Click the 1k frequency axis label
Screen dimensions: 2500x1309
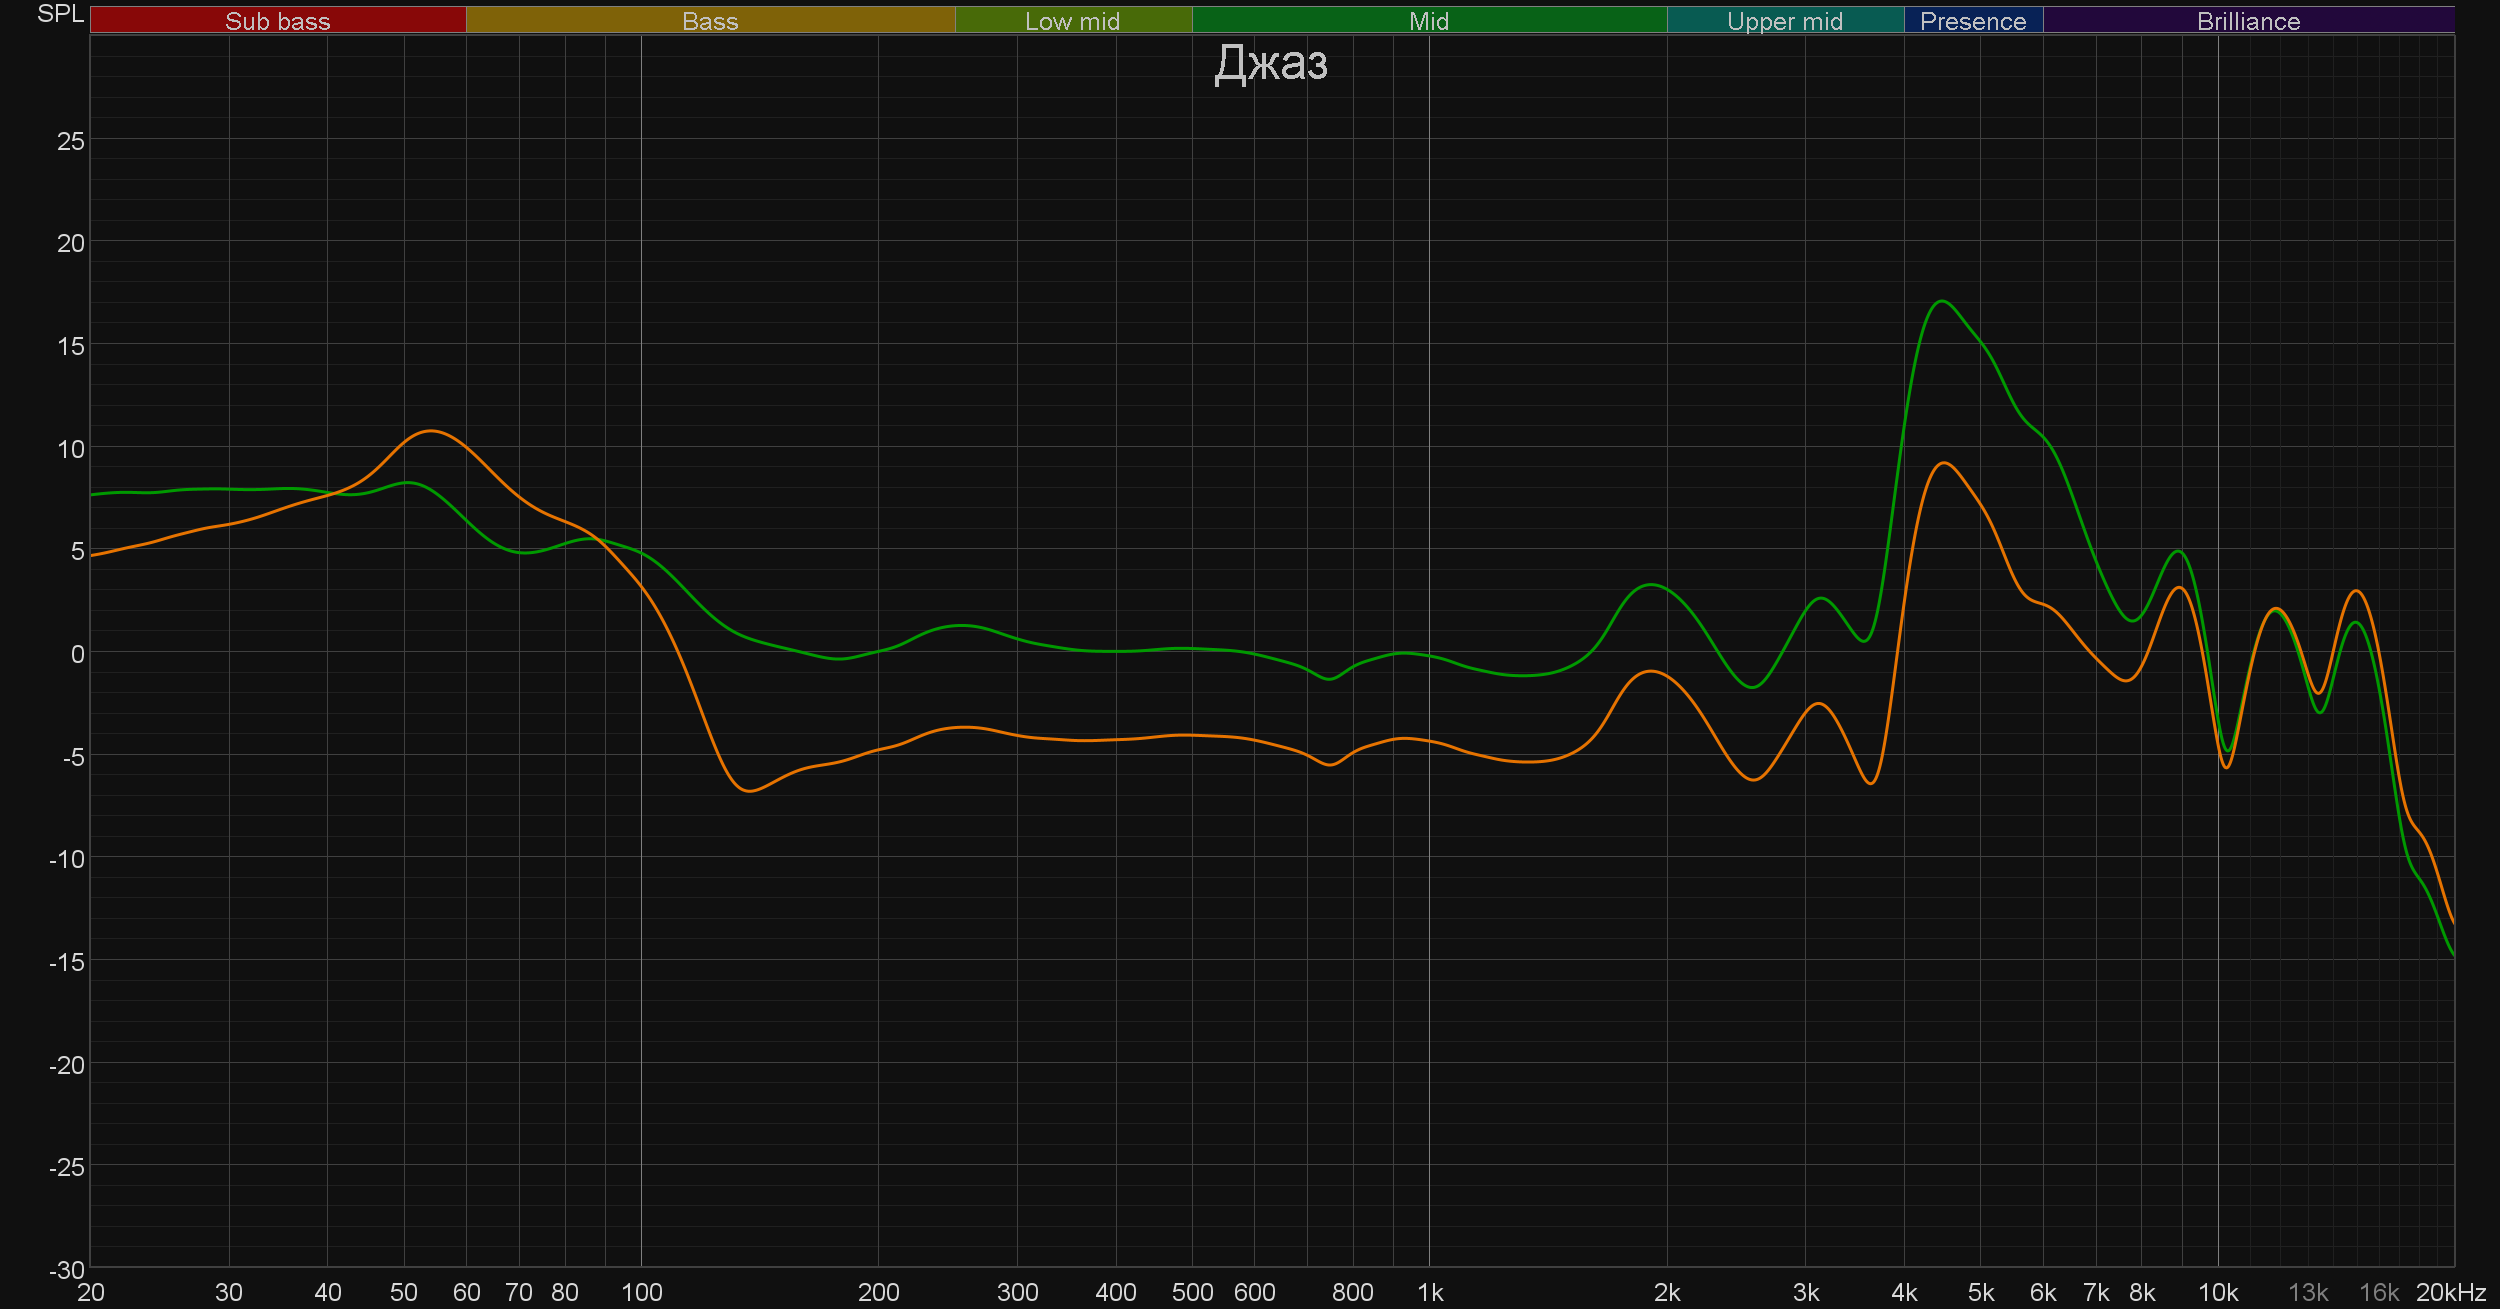pos(1430,1293)
